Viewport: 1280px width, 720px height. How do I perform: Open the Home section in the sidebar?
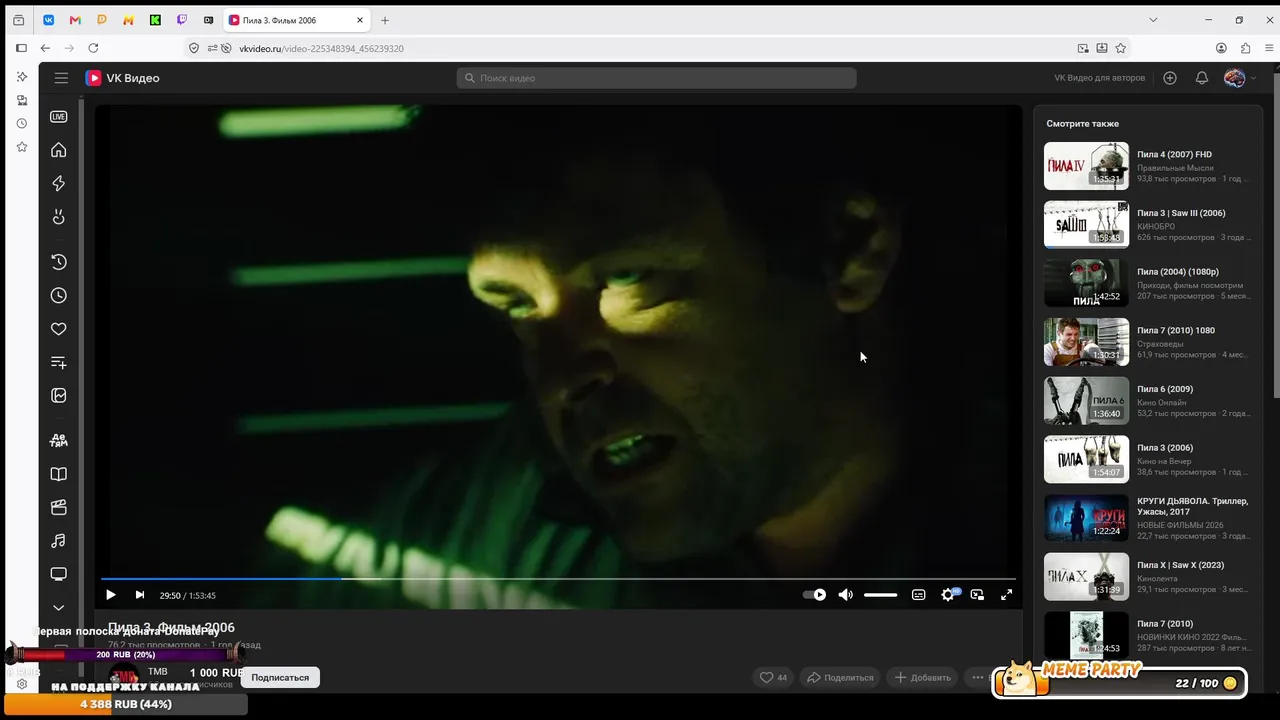(x=59, y=150)
